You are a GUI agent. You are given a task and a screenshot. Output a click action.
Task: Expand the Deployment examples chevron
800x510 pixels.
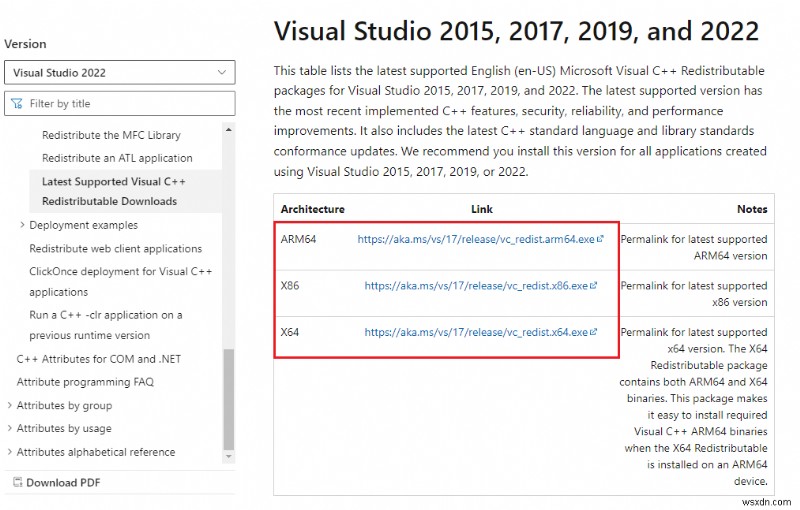click(x=22, y=225)
